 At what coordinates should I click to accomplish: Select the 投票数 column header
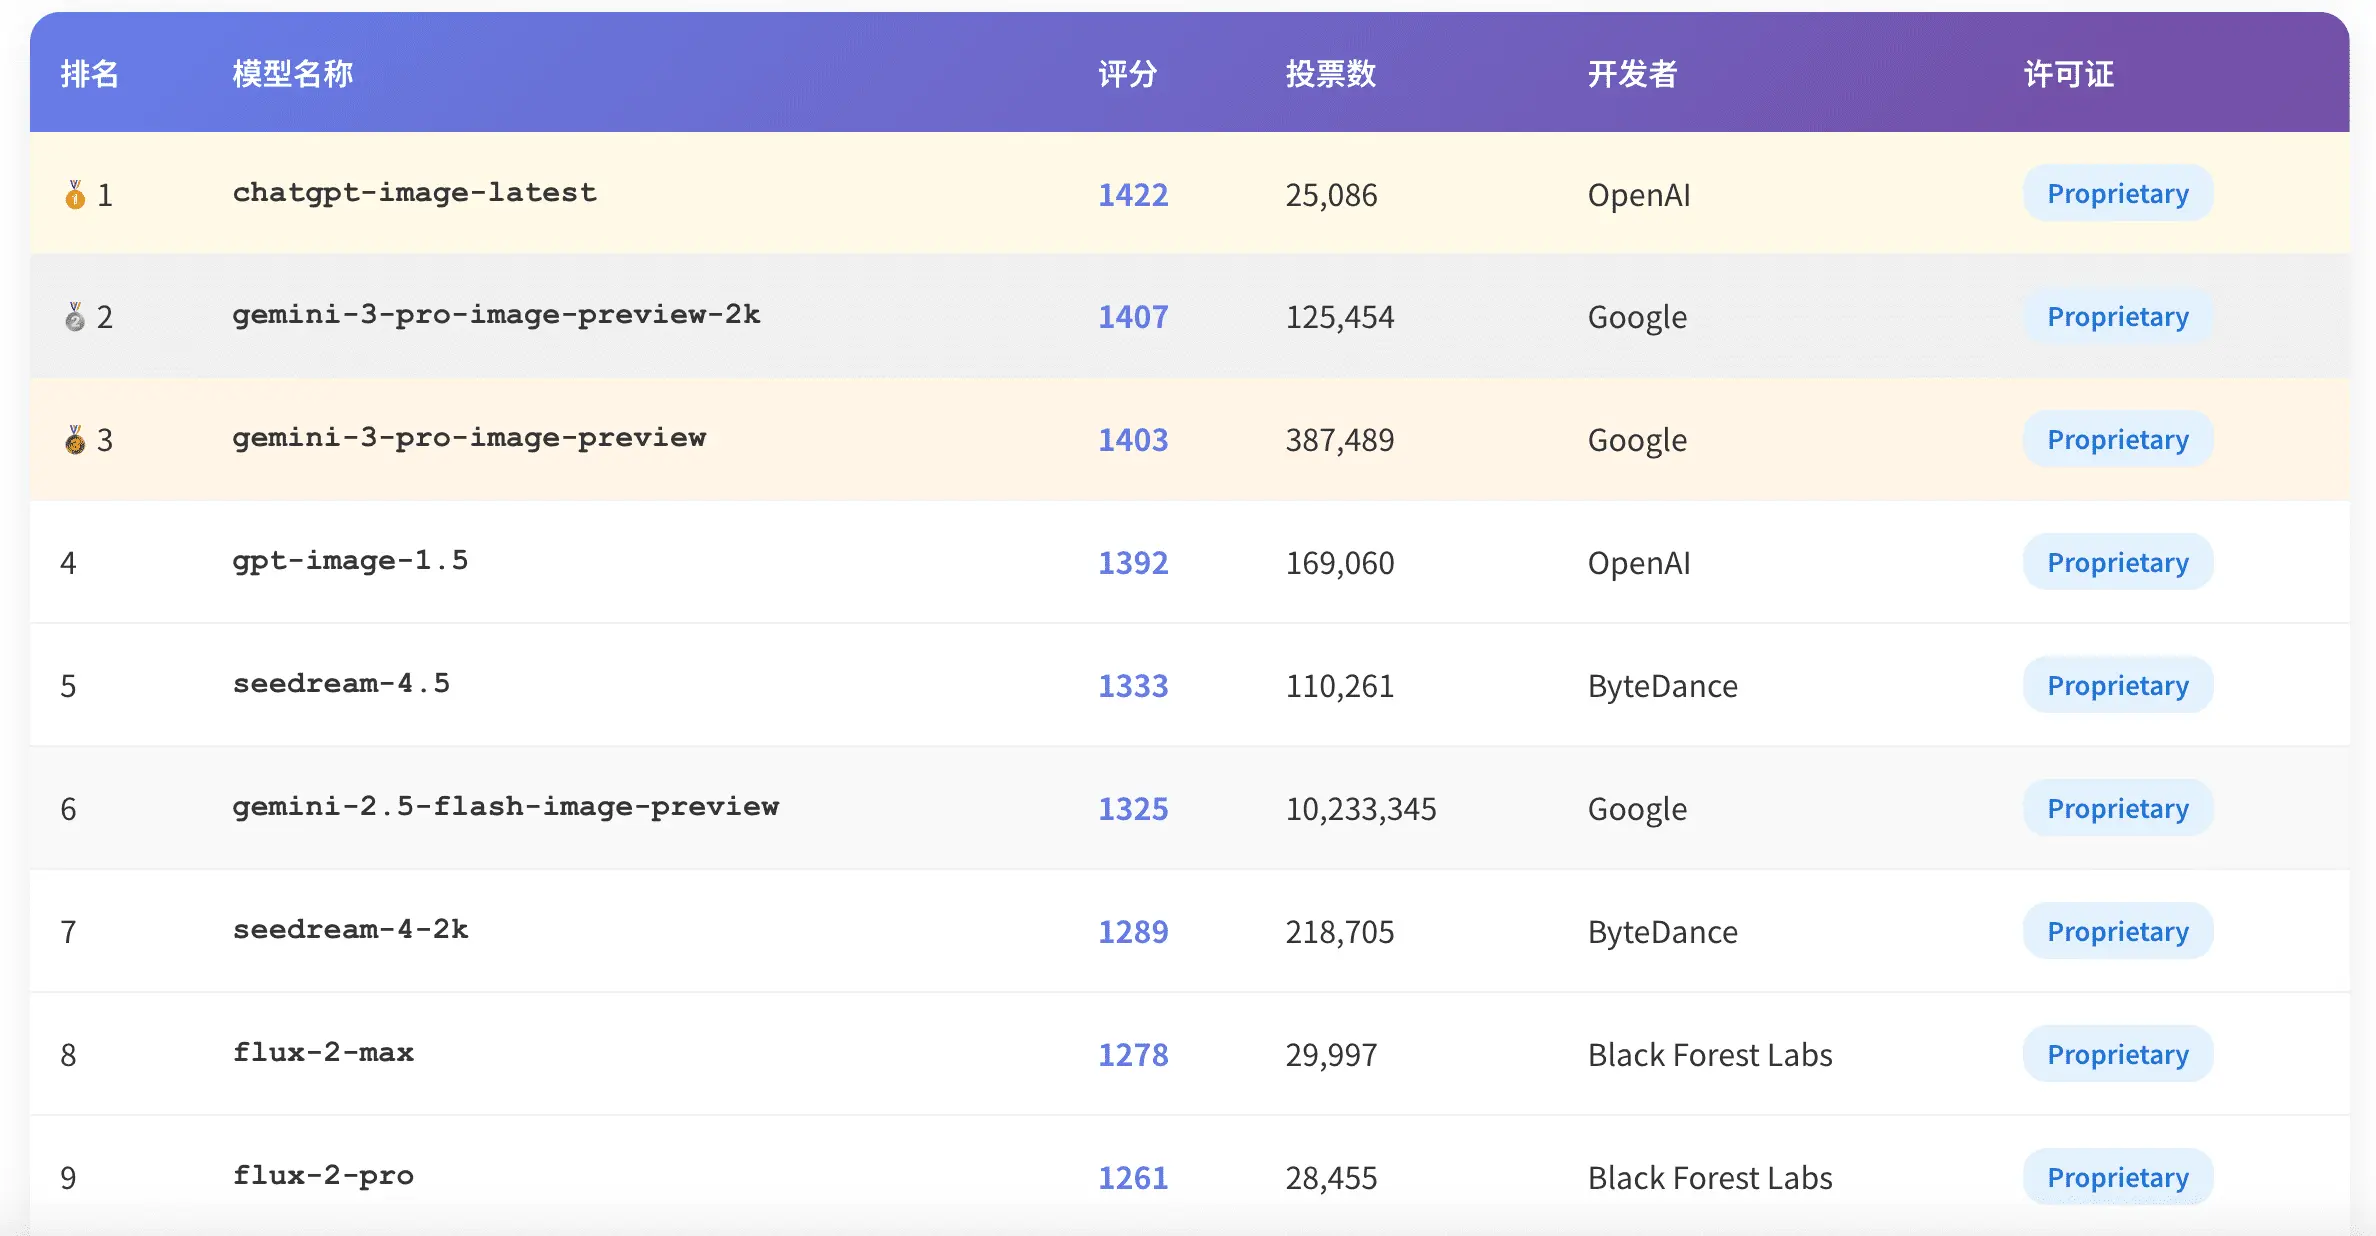pyautogui.click(x=1331, y=74)
